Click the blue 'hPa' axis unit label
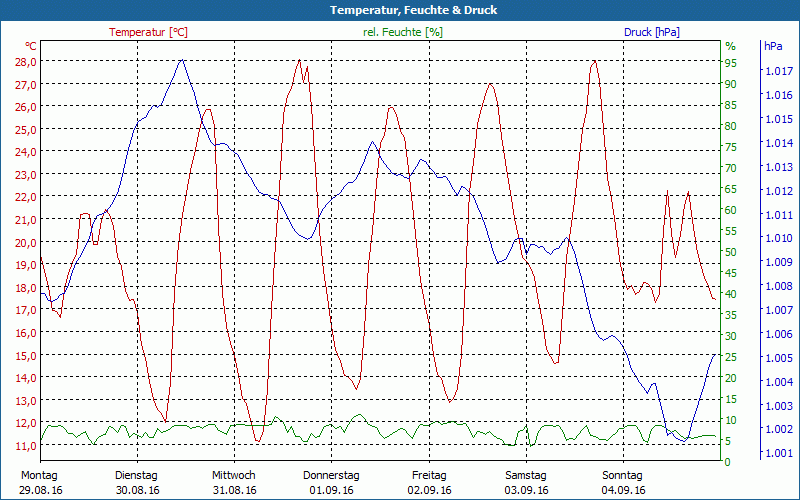The width and height of the screenshot is (800, 500). pos(773,46)
